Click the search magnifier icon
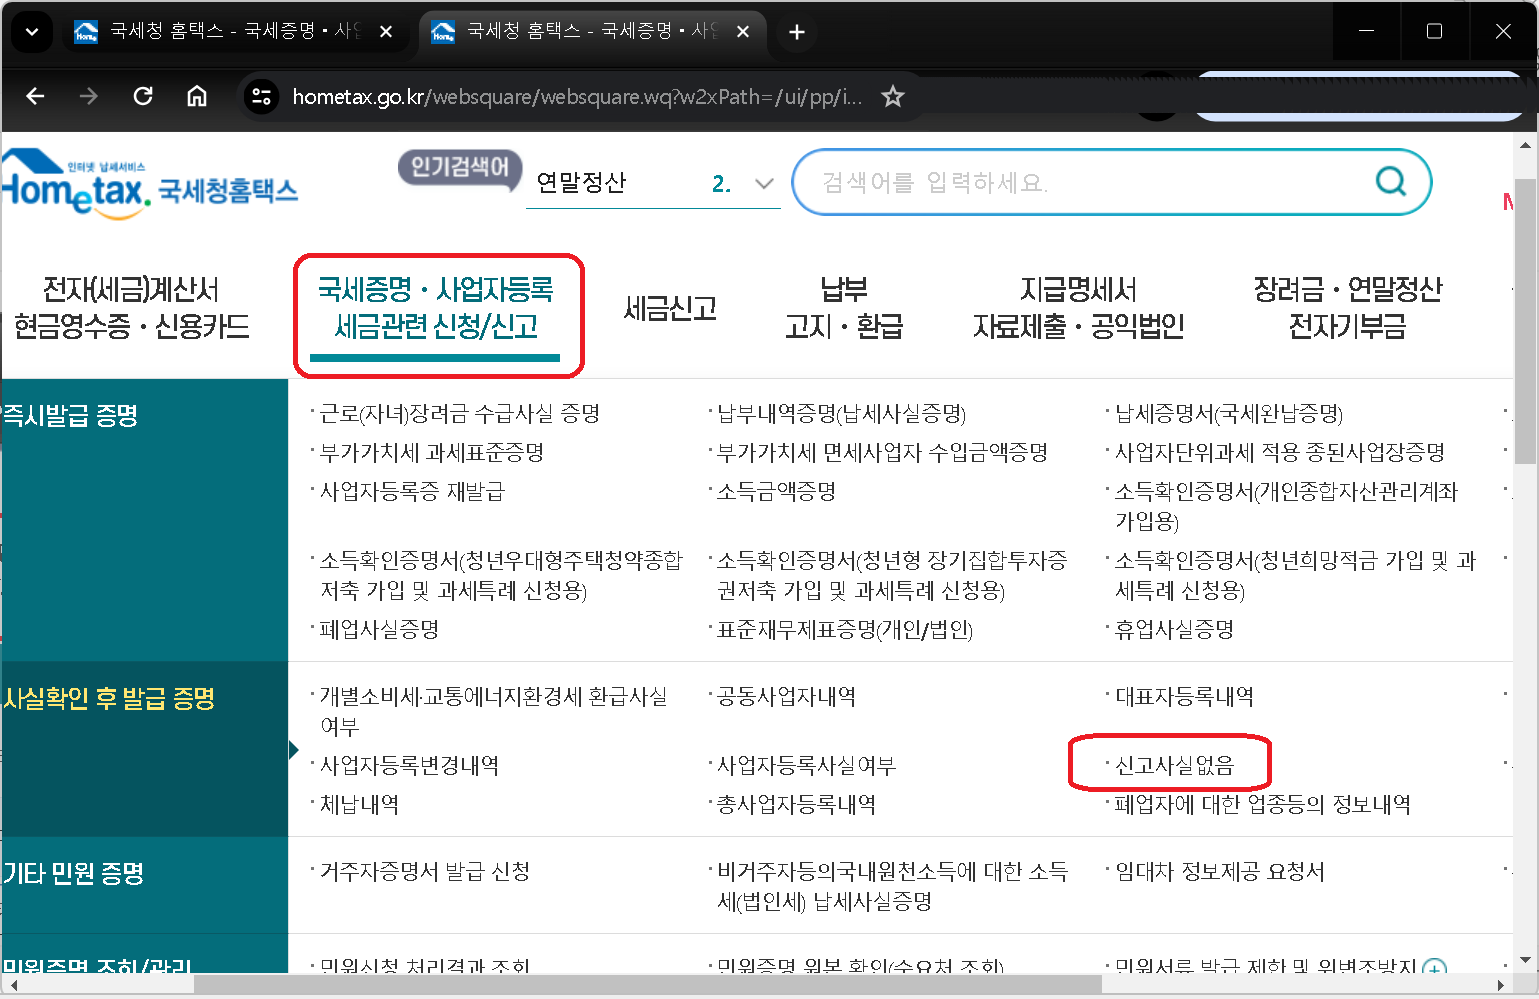 [x=1390, y=181]
